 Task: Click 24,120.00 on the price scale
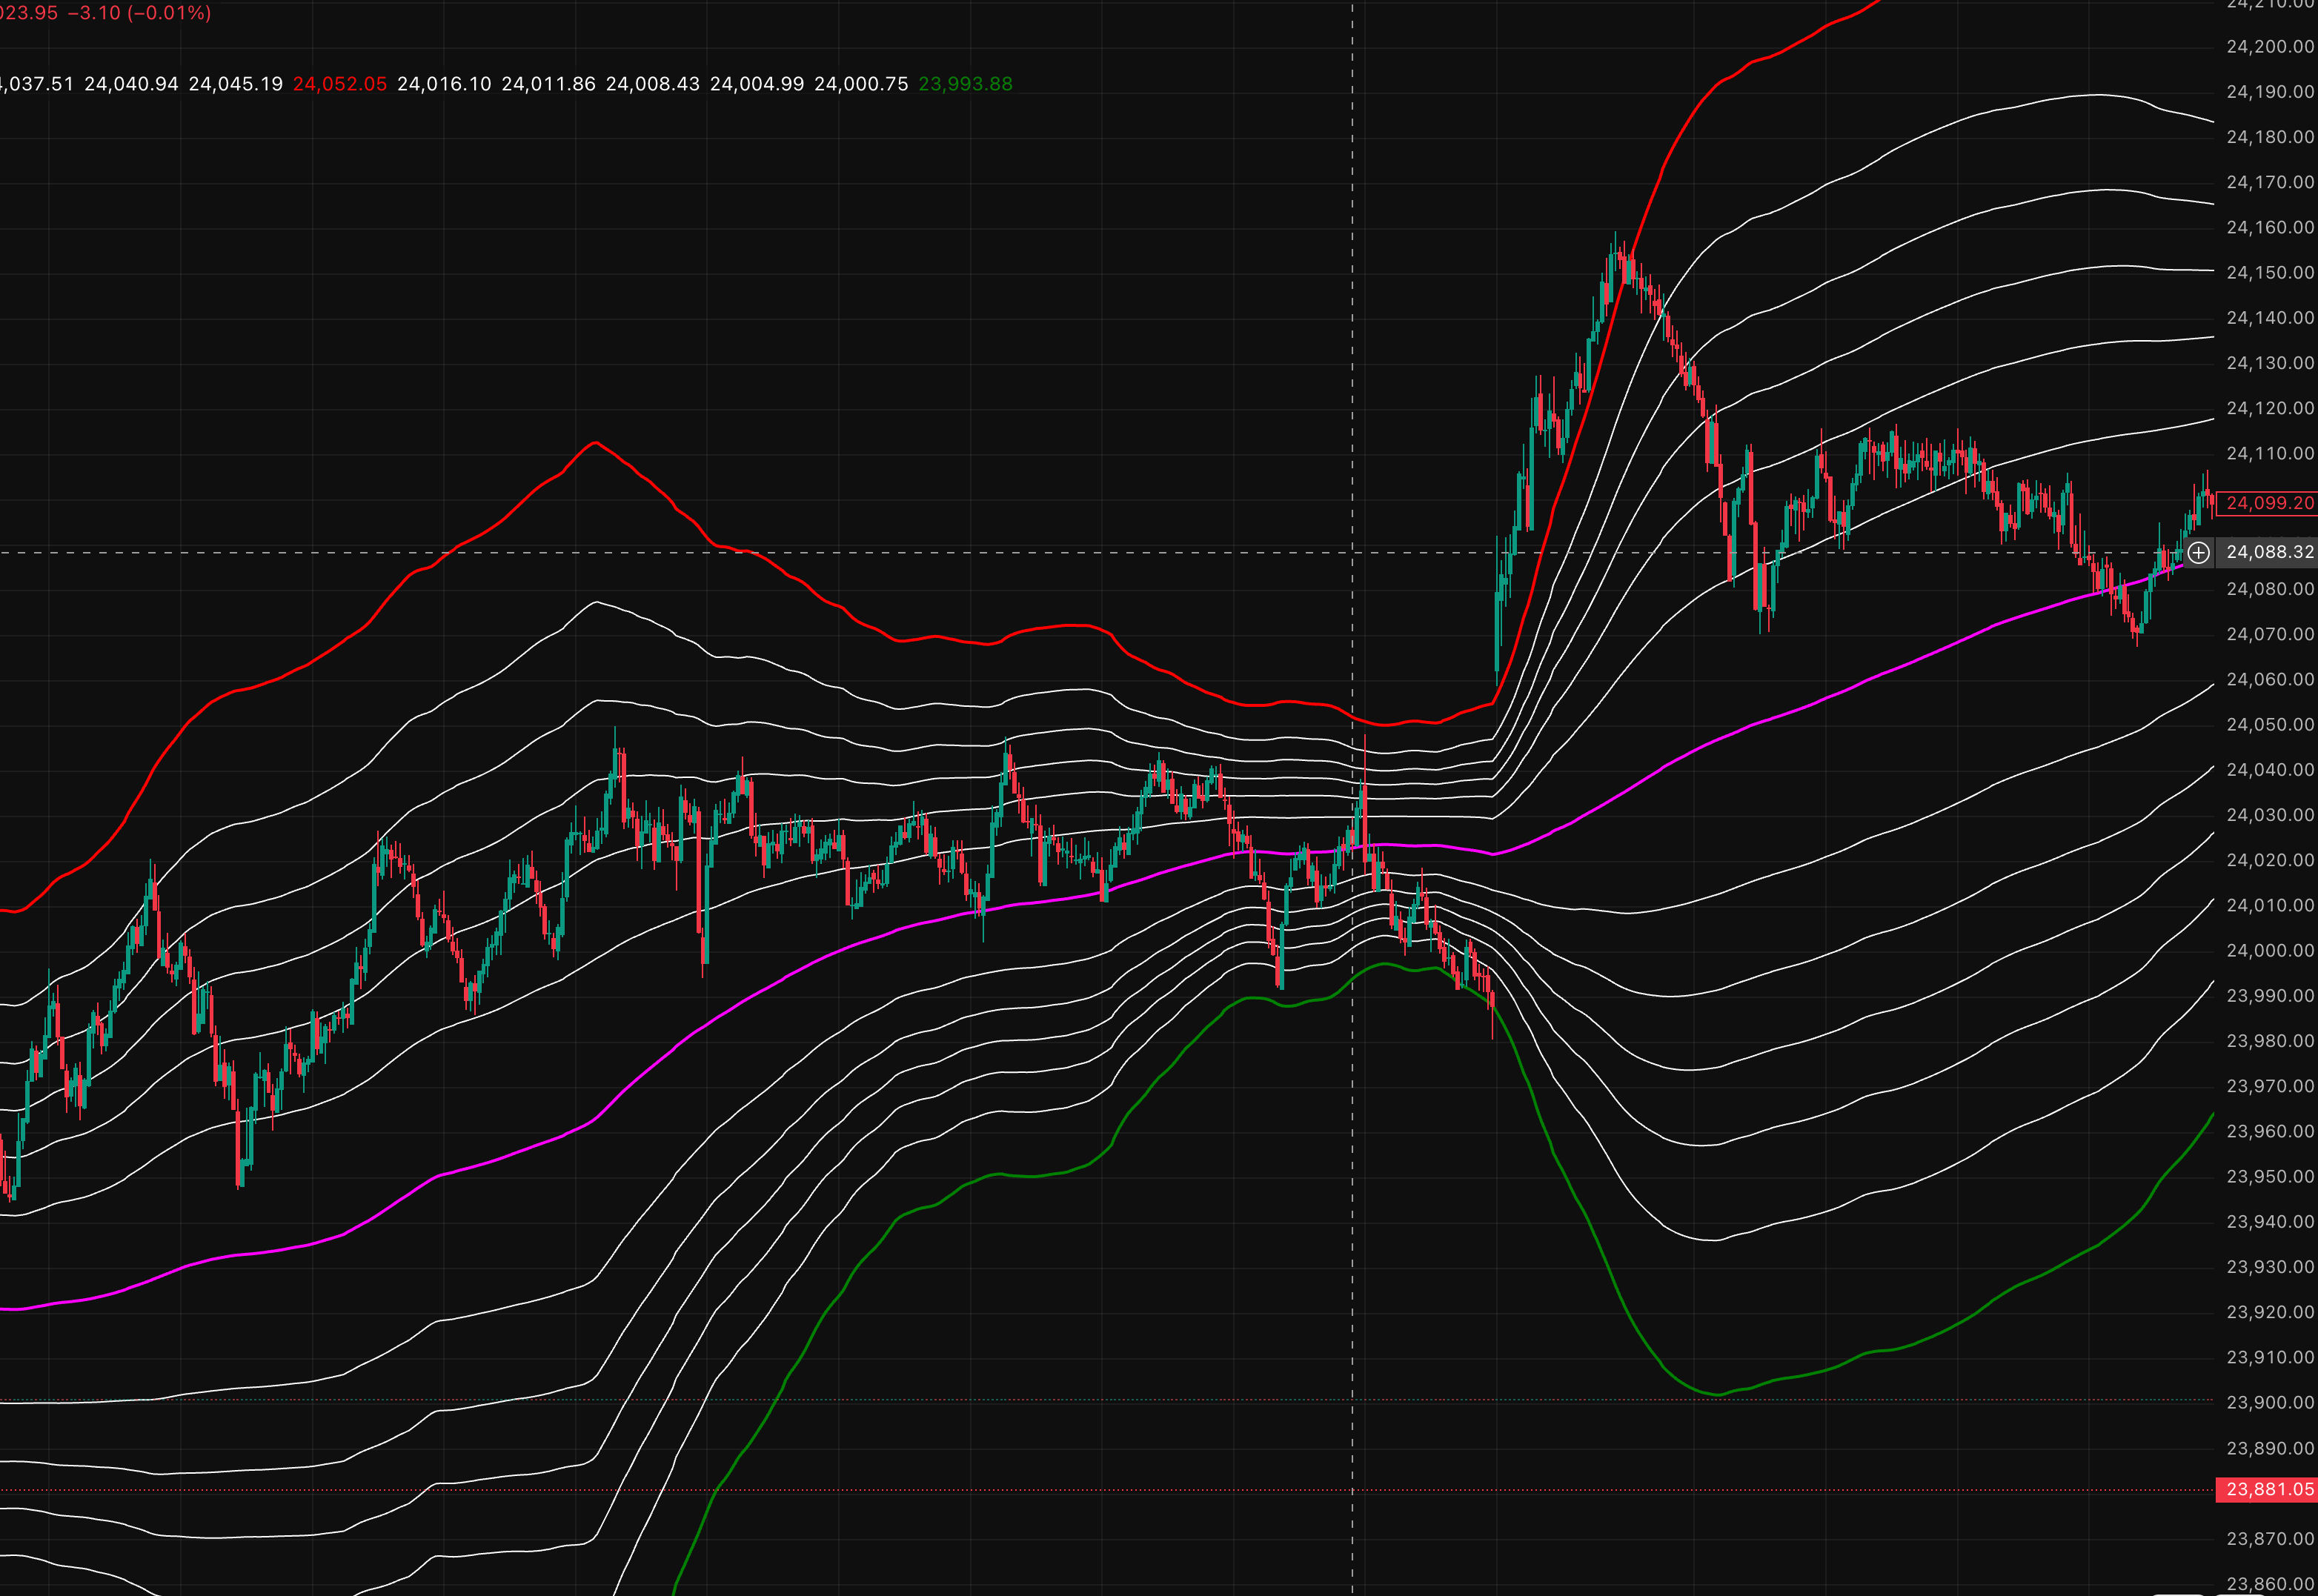click(x=2270, y=408)
